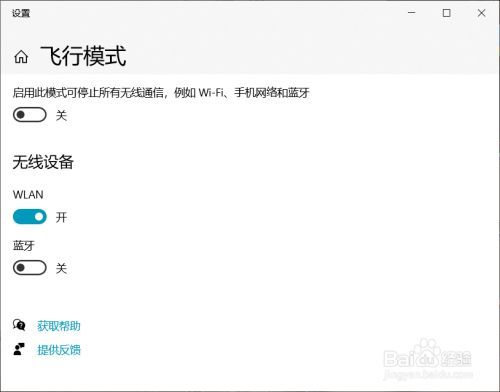Viewport: 500px width, 392px height.
Task: Click the 无线设备 section heading
Action: (x=43, y=162)
